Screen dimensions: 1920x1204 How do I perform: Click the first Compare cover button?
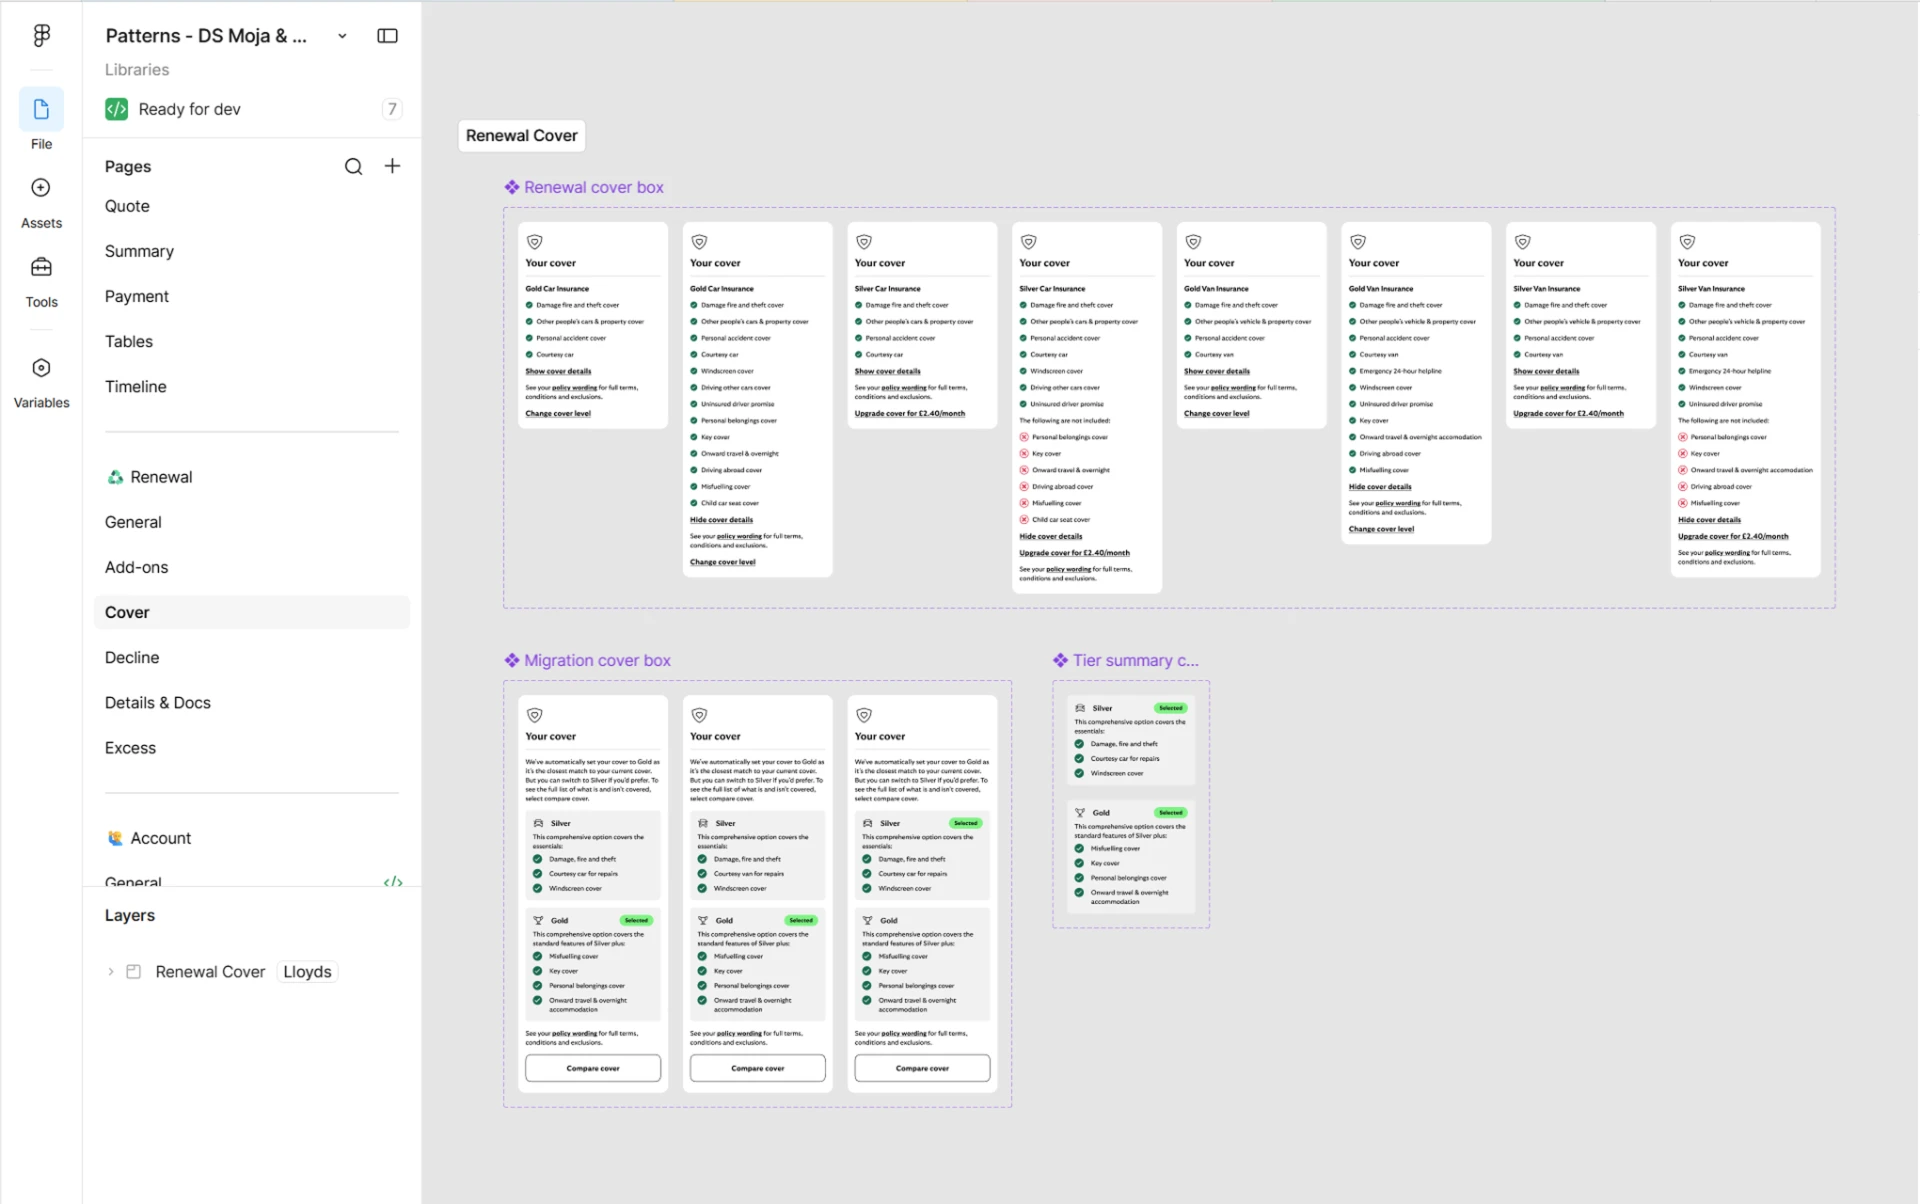tap(593, 1068)
